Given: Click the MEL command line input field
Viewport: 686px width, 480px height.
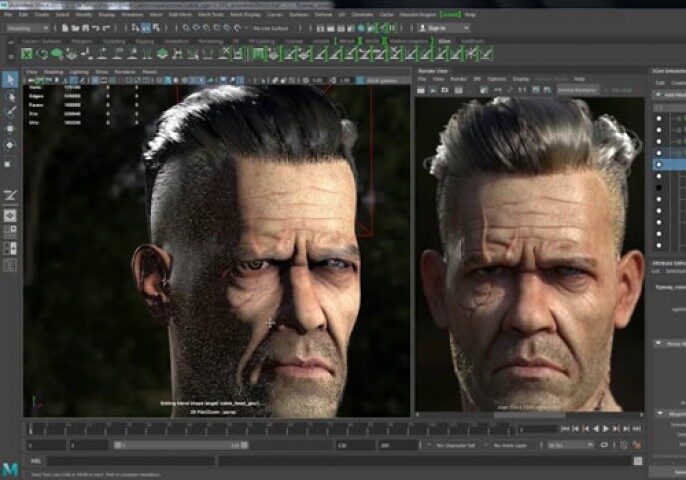Looking at the screenshot, I should [x=131, y=461].
